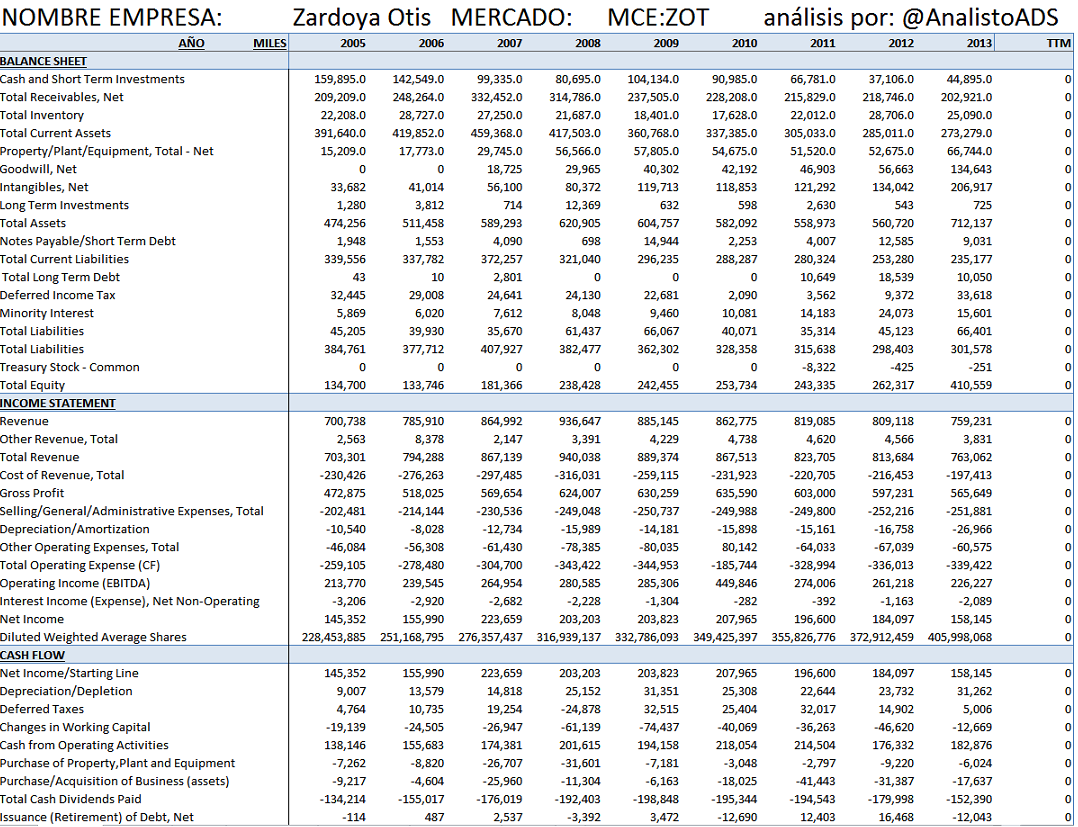
Task: Select the 2013 depreciation/amortization value -26,966
Action: [971, 529]
